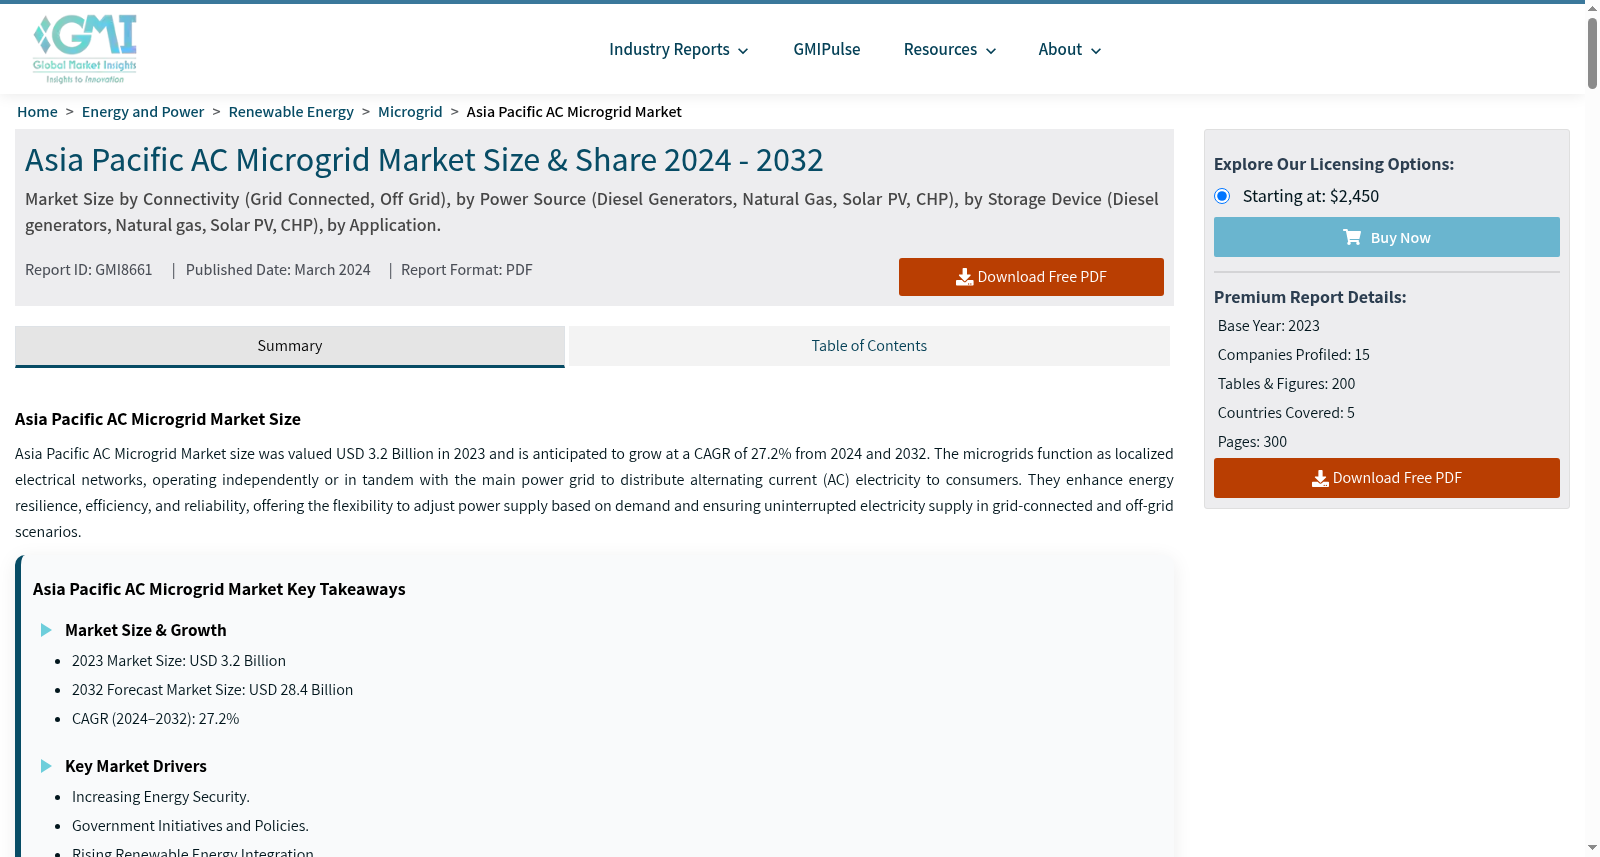Click Published Date: March 2024
The image size is (1600, 857).
[x=278, y=270]
